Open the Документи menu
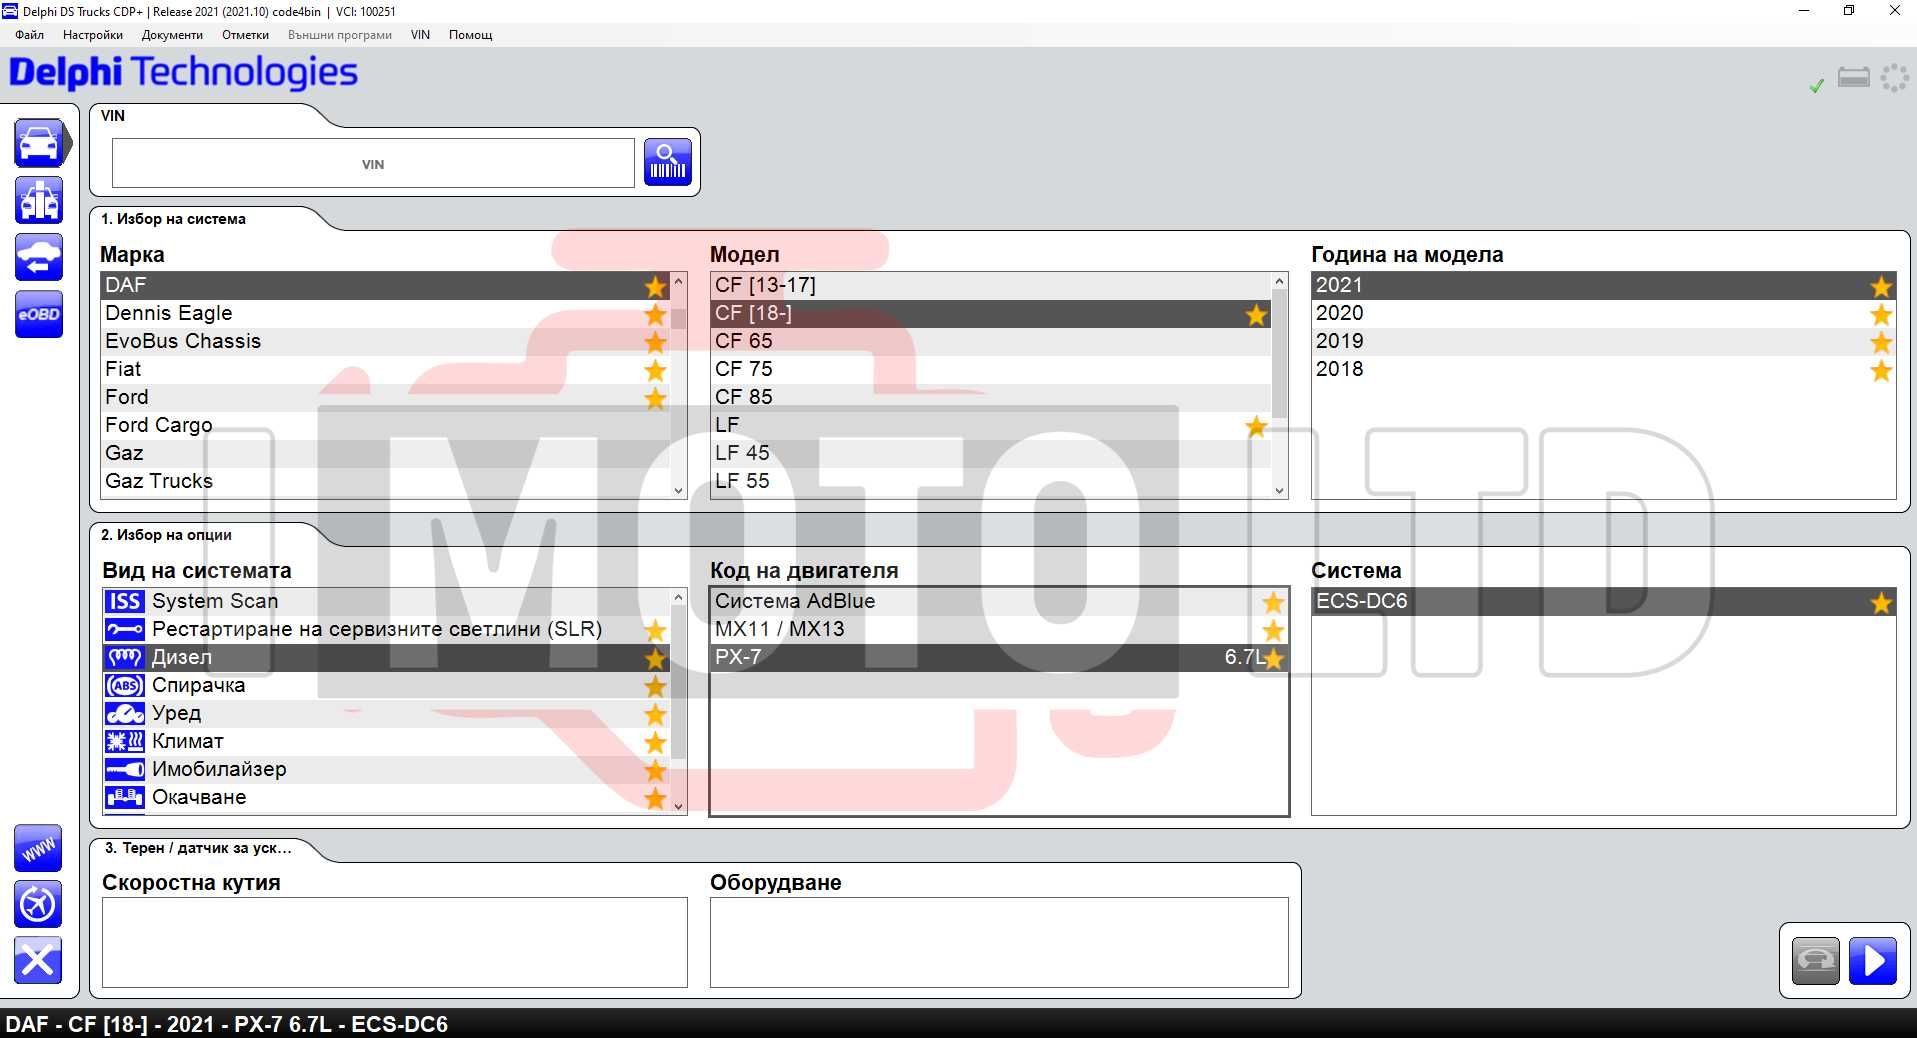This screenshot has width=1917, height=1038. [172, 34]
